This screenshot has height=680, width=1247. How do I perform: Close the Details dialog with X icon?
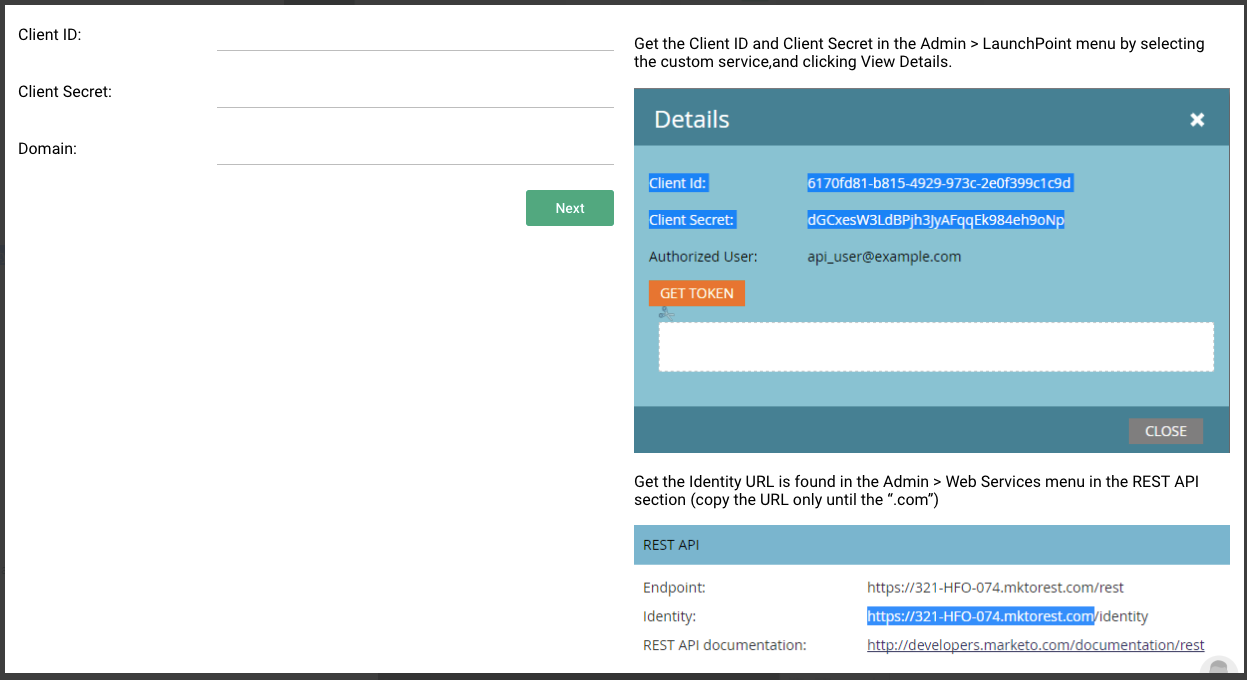coord(1197,120)
